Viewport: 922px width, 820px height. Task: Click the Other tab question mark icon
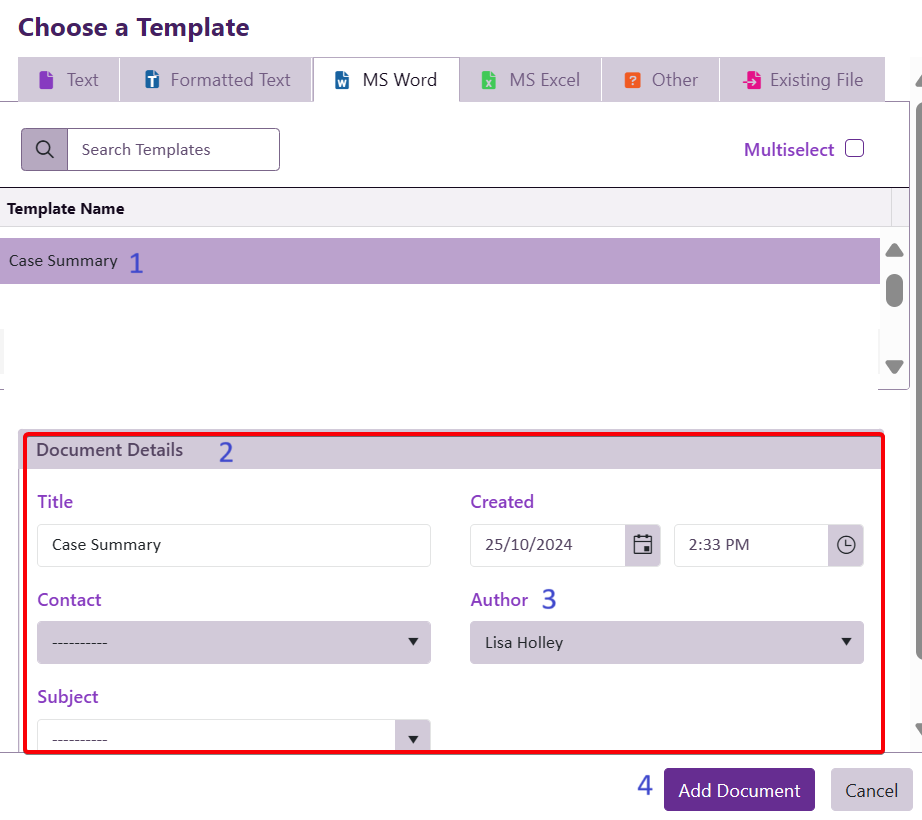coord(632,80)
